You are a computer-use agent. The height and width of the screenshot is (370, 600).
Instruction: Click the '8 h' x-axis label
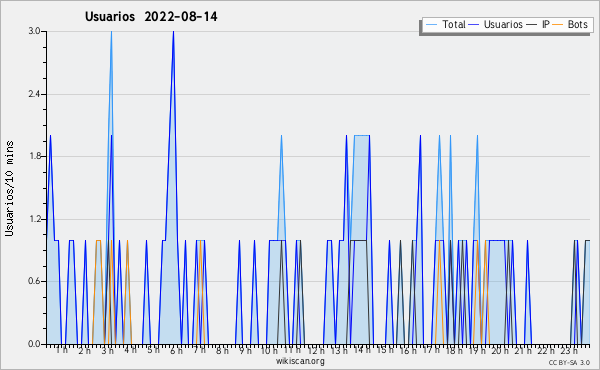pyautogui.click(x=222, y=350)
